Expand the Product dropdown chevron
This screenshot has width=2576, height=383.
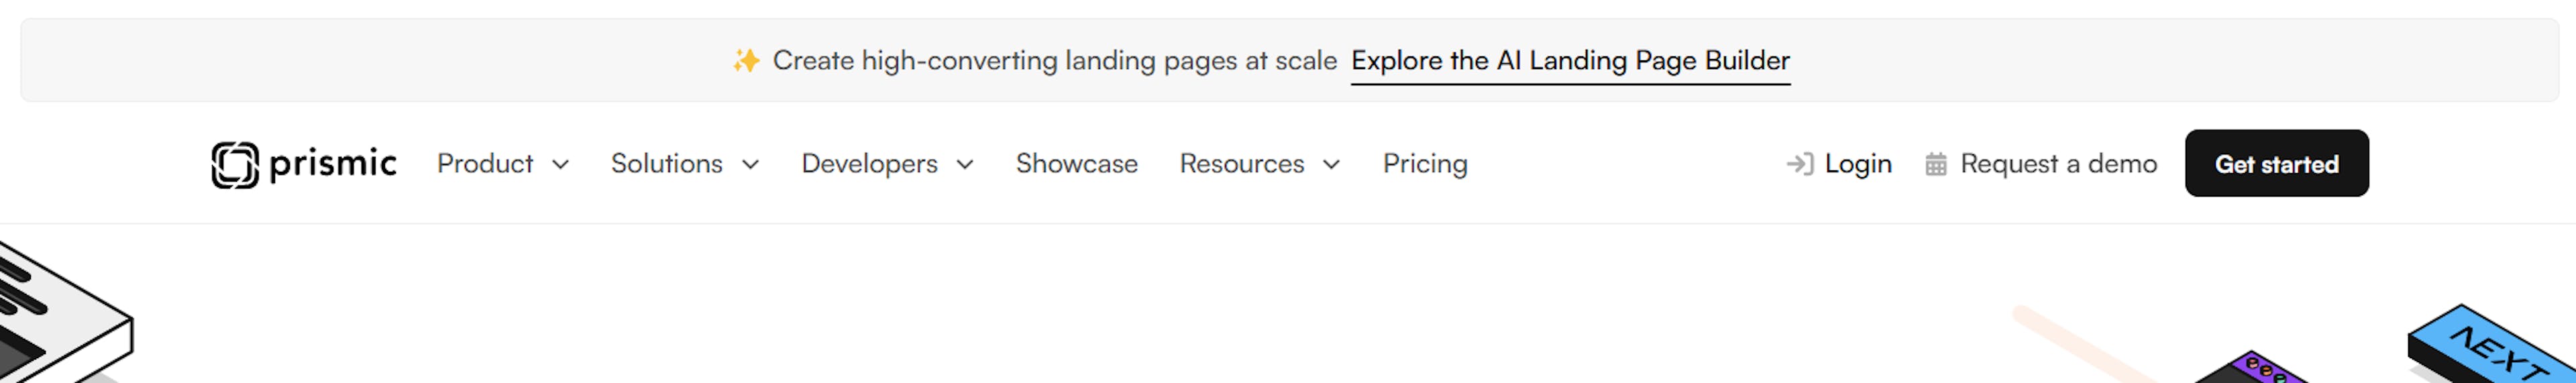pyautogui.click(x=561, y=165)
